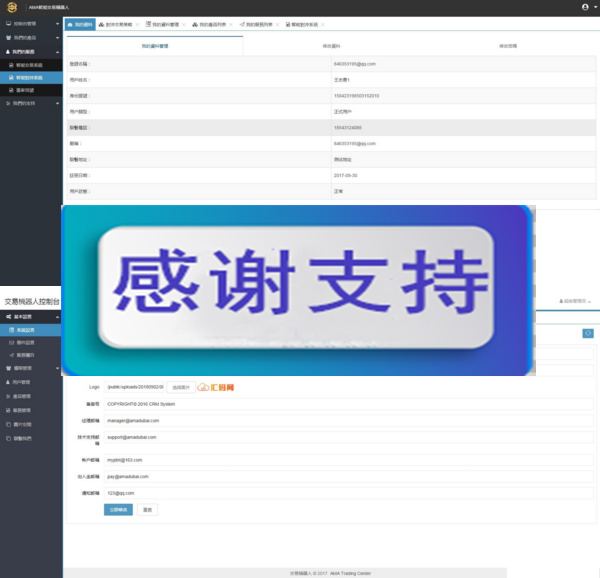Click the highlighted blue sidebar item in top menu
Image resolution: width=600 pixels, height=578 pixels.
pyautogui.click(x=30, y=77)
